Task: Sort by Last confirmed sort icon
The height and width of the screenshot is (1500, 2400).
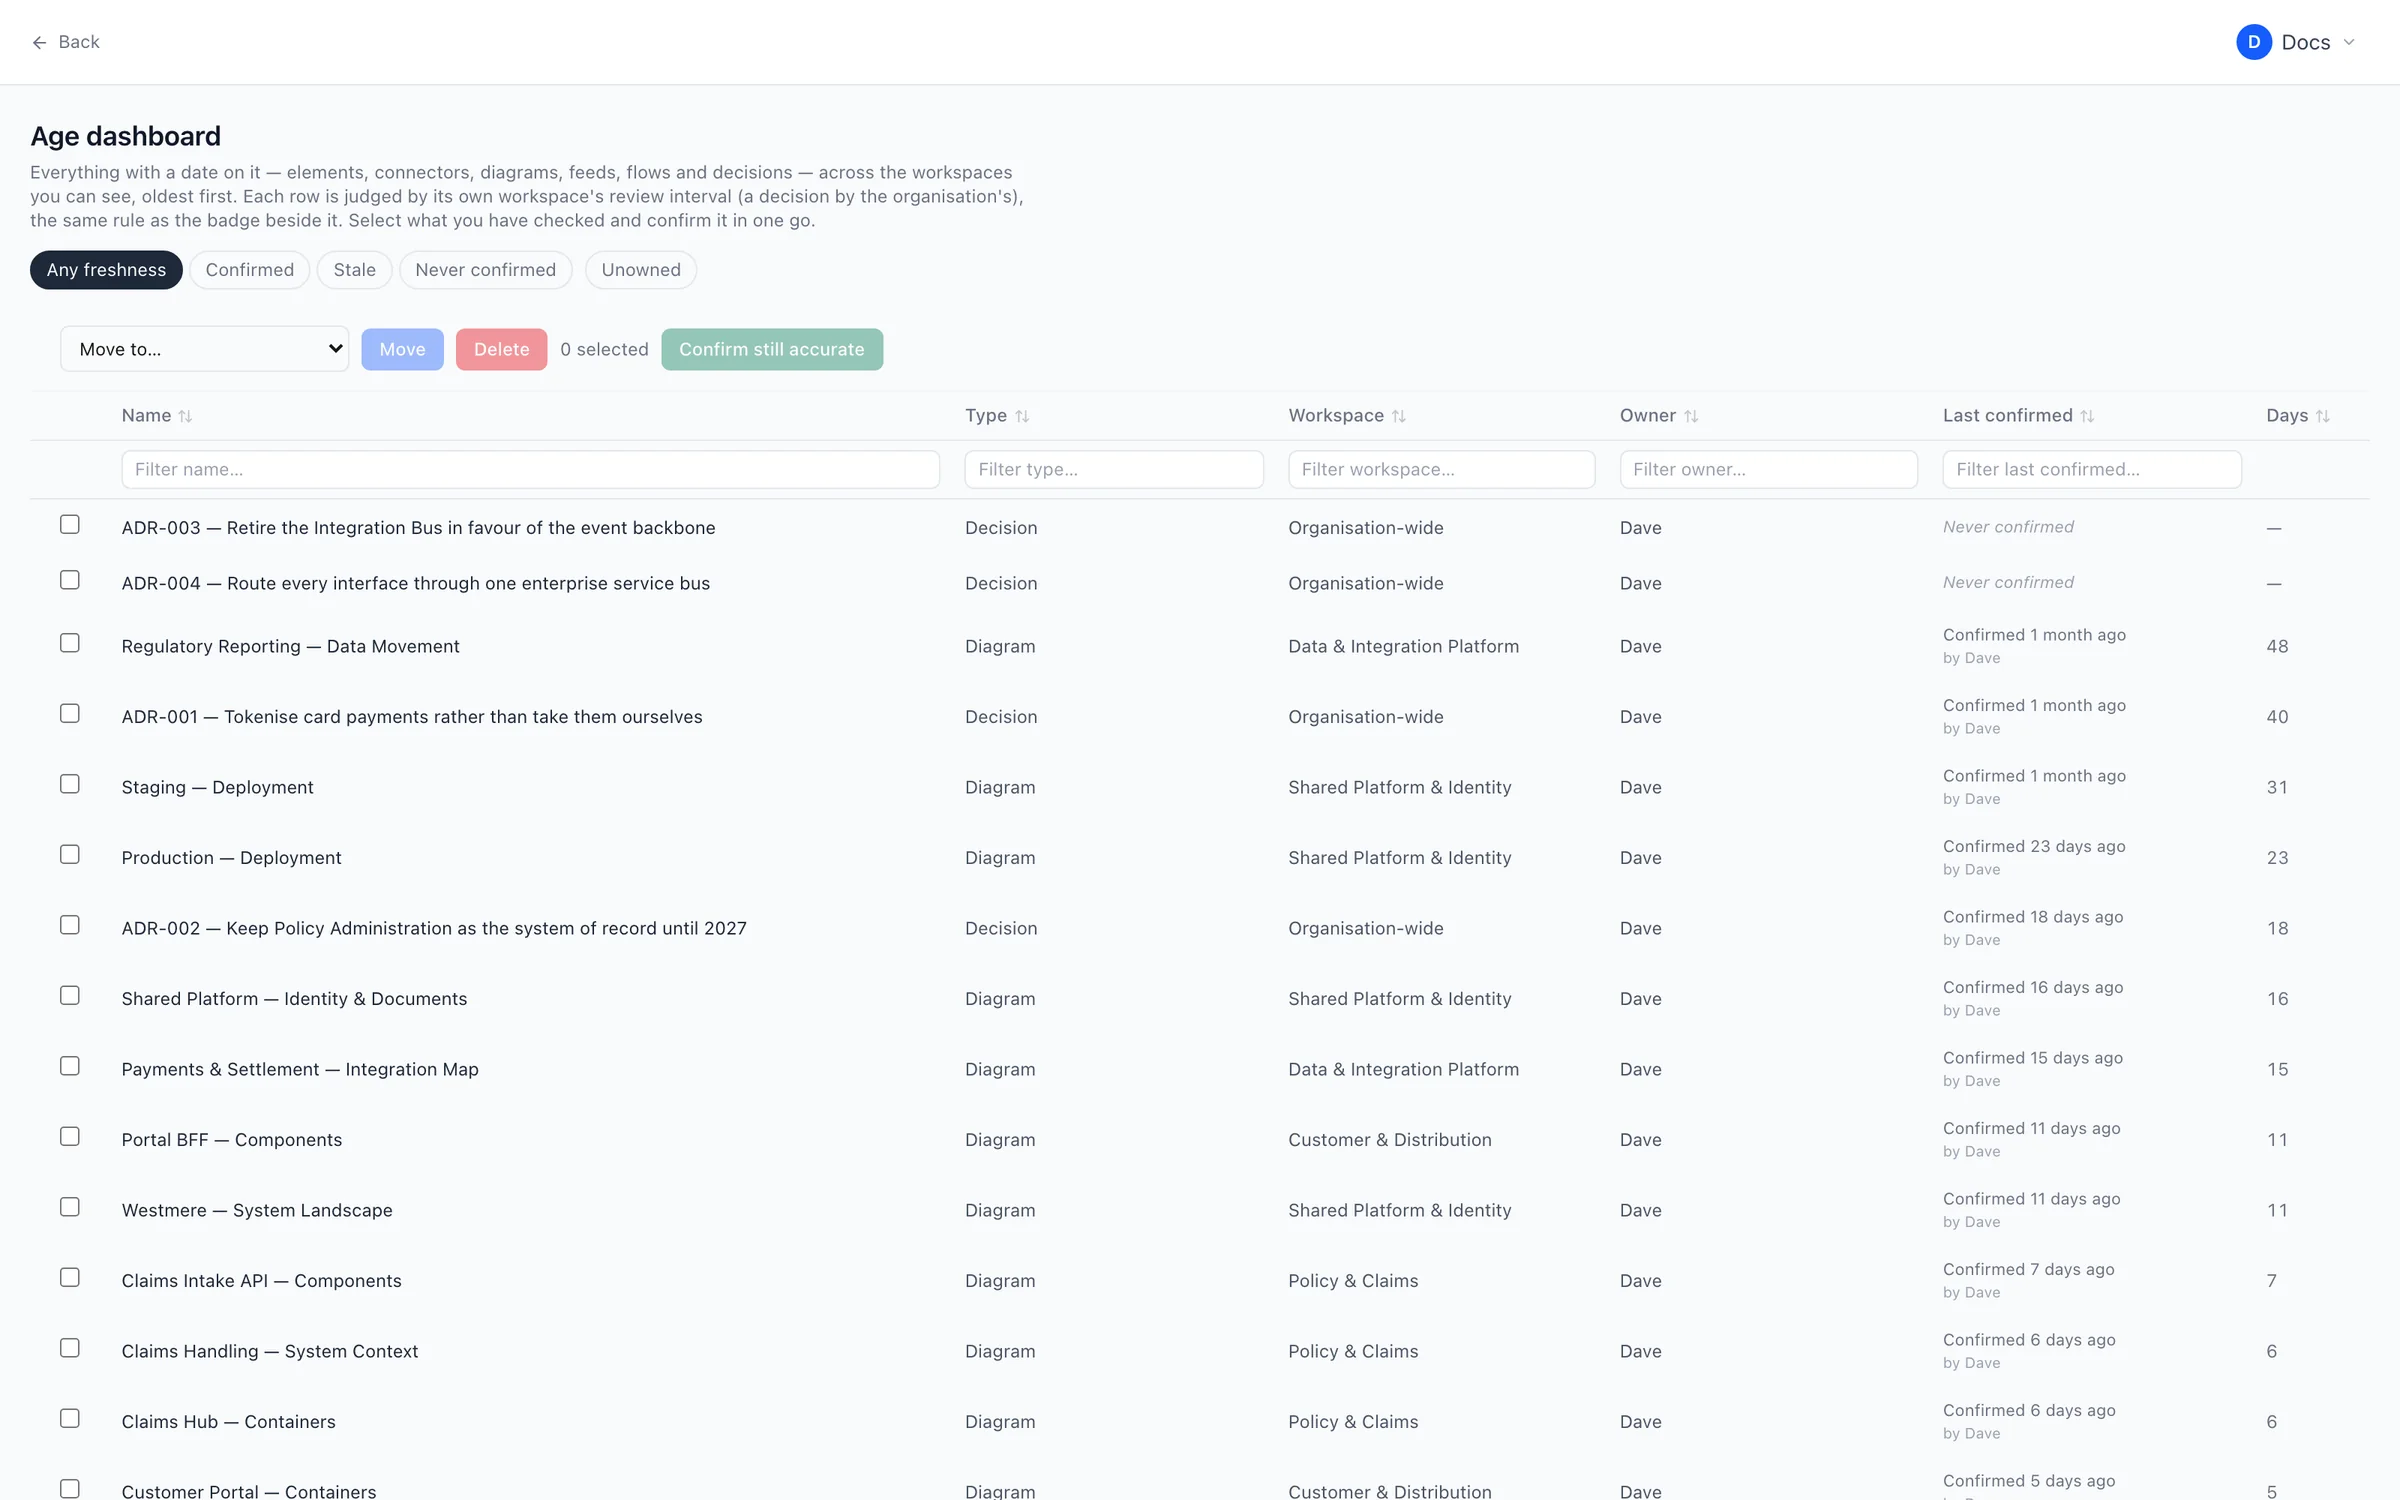Action: [2087, 416]
